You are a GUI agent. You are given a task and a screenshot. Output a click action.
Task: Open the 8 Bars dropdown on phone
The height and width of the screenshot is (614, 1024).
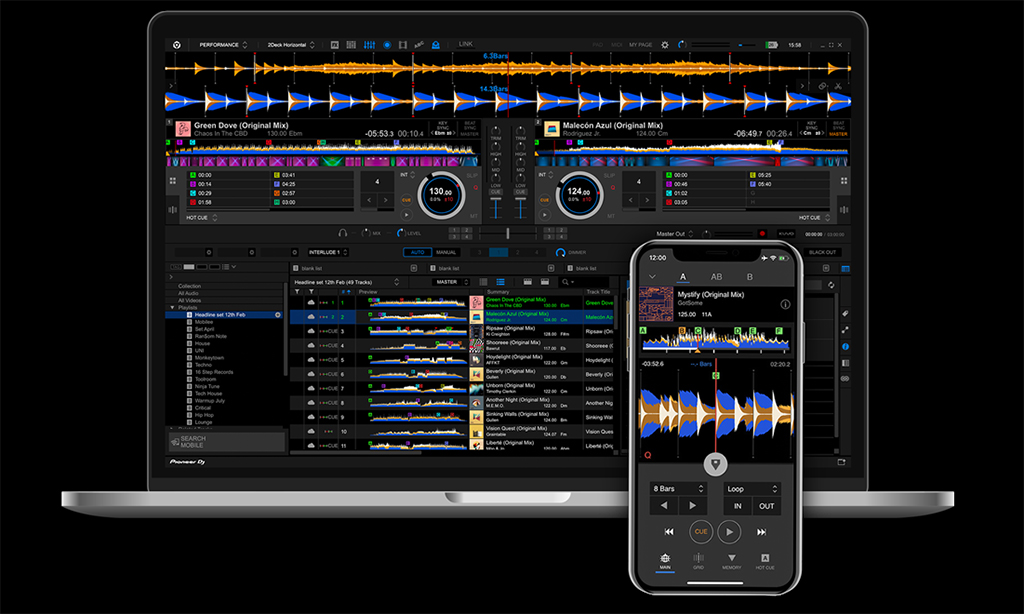tap(679, 489)
